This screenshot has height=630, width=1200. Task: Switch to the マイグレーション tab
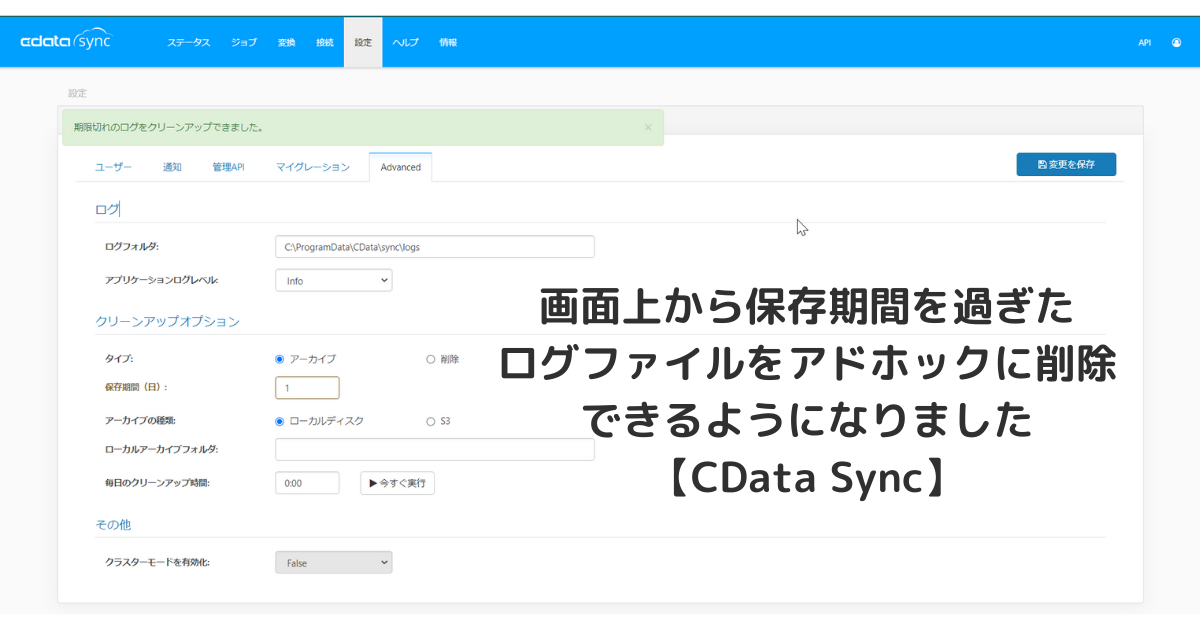point(313,167)
